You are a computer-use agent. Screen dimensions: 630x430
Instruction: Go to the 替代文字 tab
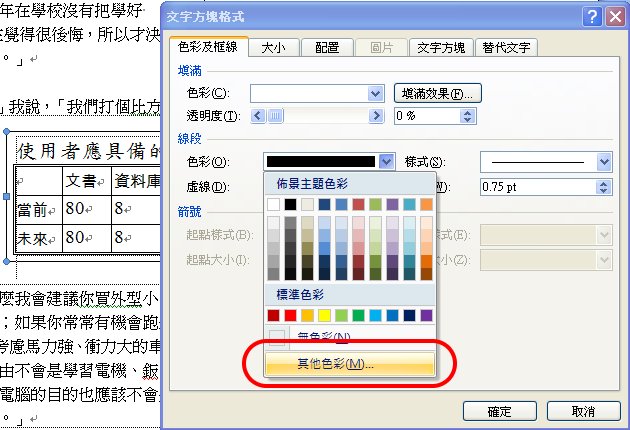[506, 47]
